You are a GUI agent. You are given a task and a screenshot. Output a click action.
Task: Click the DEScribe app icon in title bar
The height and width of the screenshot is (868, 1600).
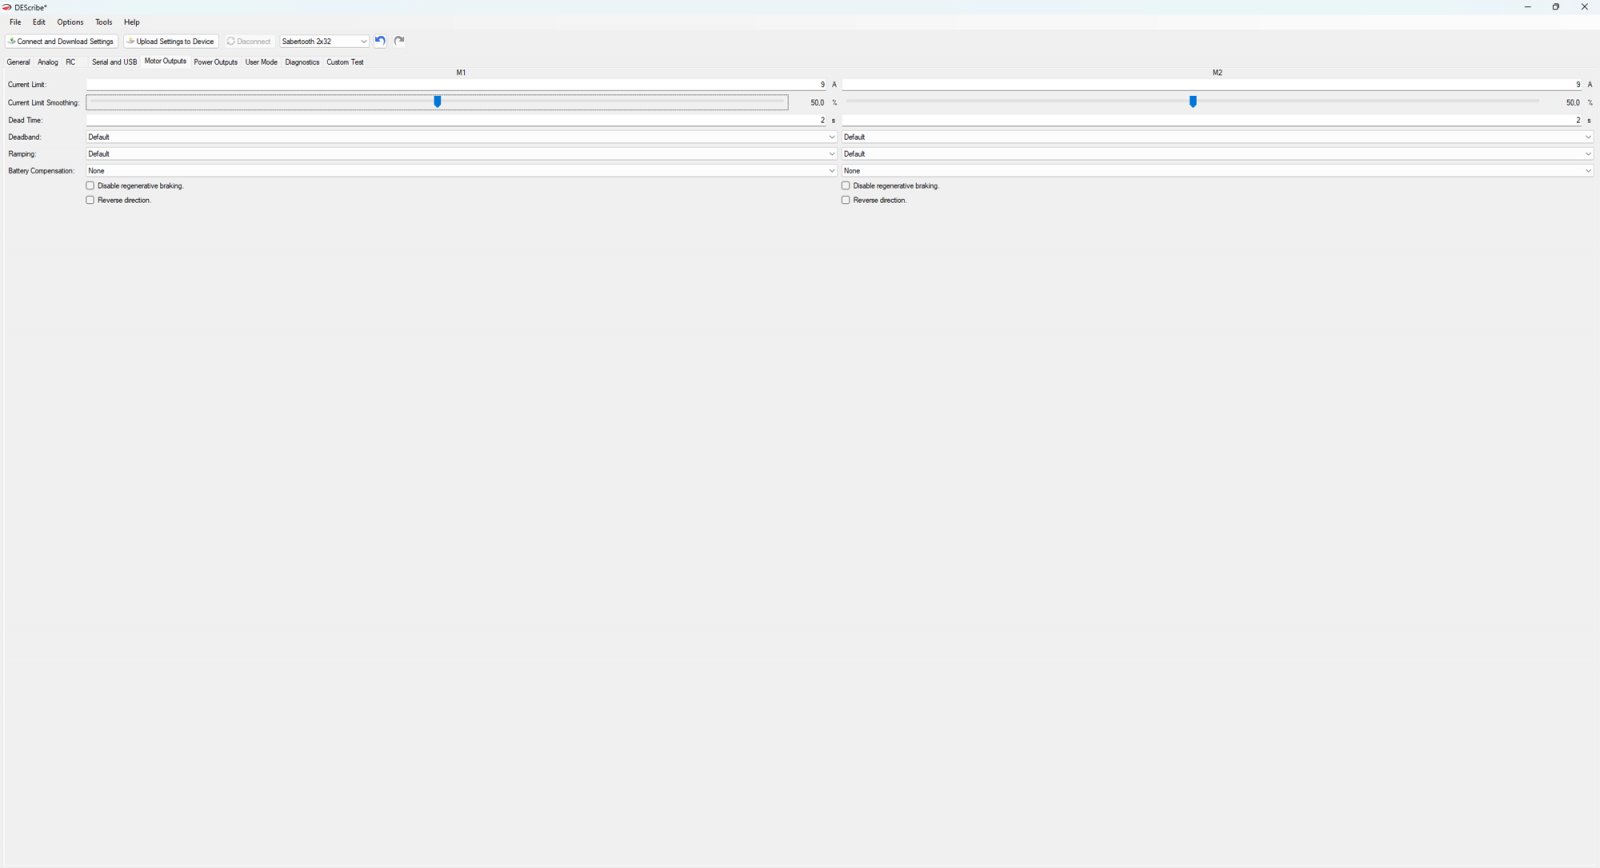point(7,7)
